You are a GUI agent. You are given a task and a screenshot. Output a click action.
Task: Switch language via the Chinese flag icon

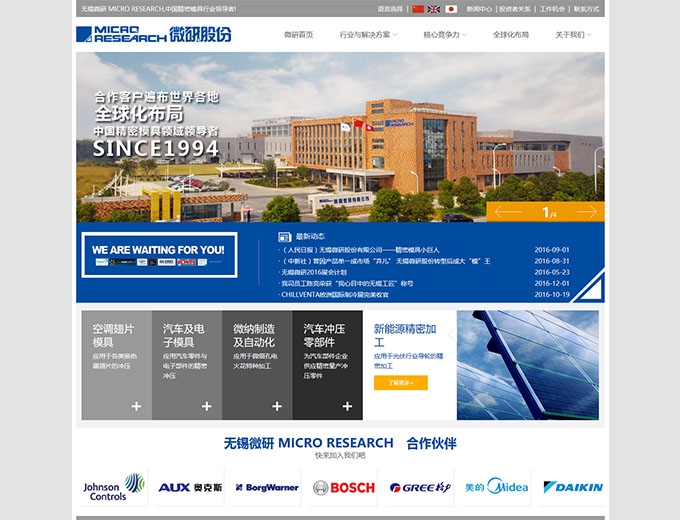coord(418,9)
